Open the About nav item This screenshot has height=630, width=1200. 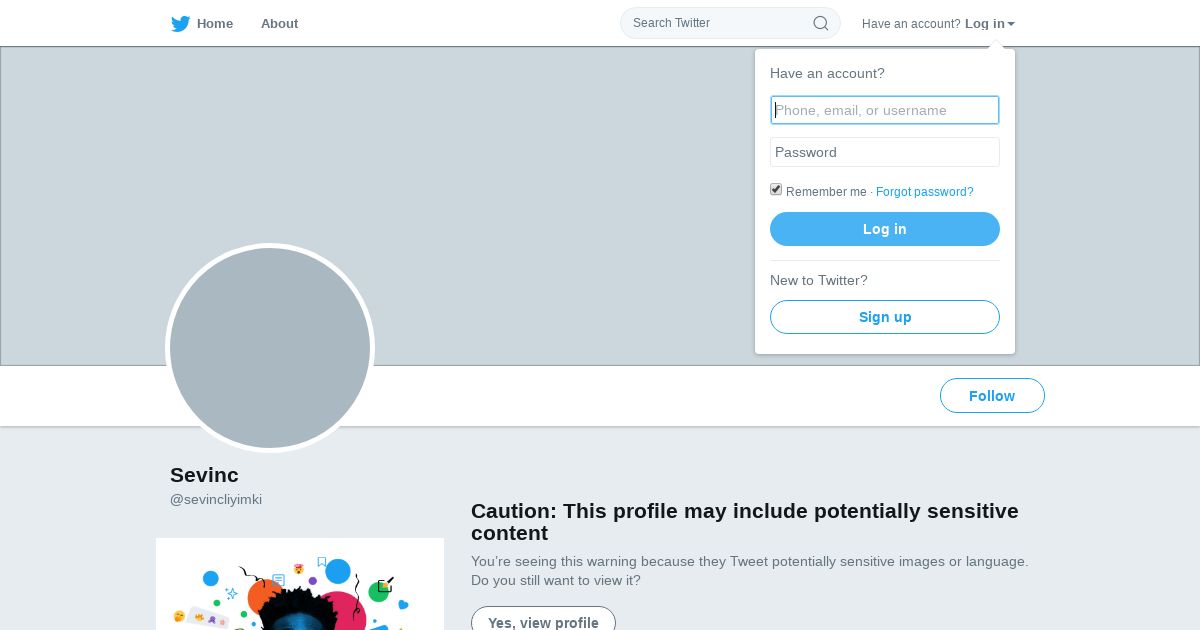coord(279,24)
